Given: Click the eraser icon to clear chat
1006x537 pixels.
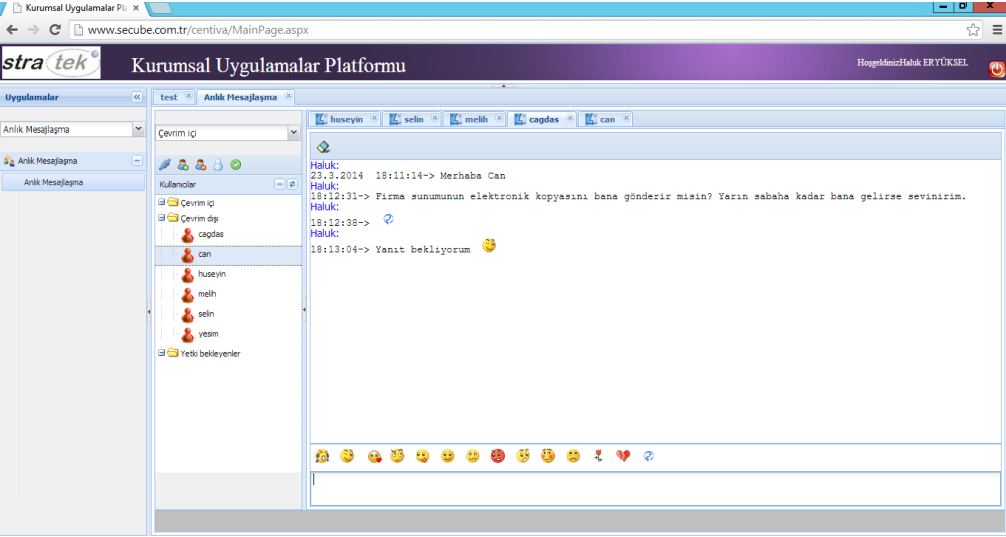Looking at the screenshot, I should 323,146.
